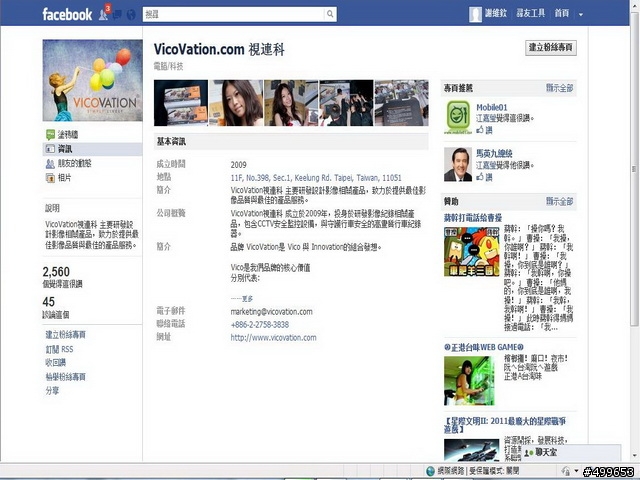Click the Create Page (建立粉絲專頁) button

[551, 48]
